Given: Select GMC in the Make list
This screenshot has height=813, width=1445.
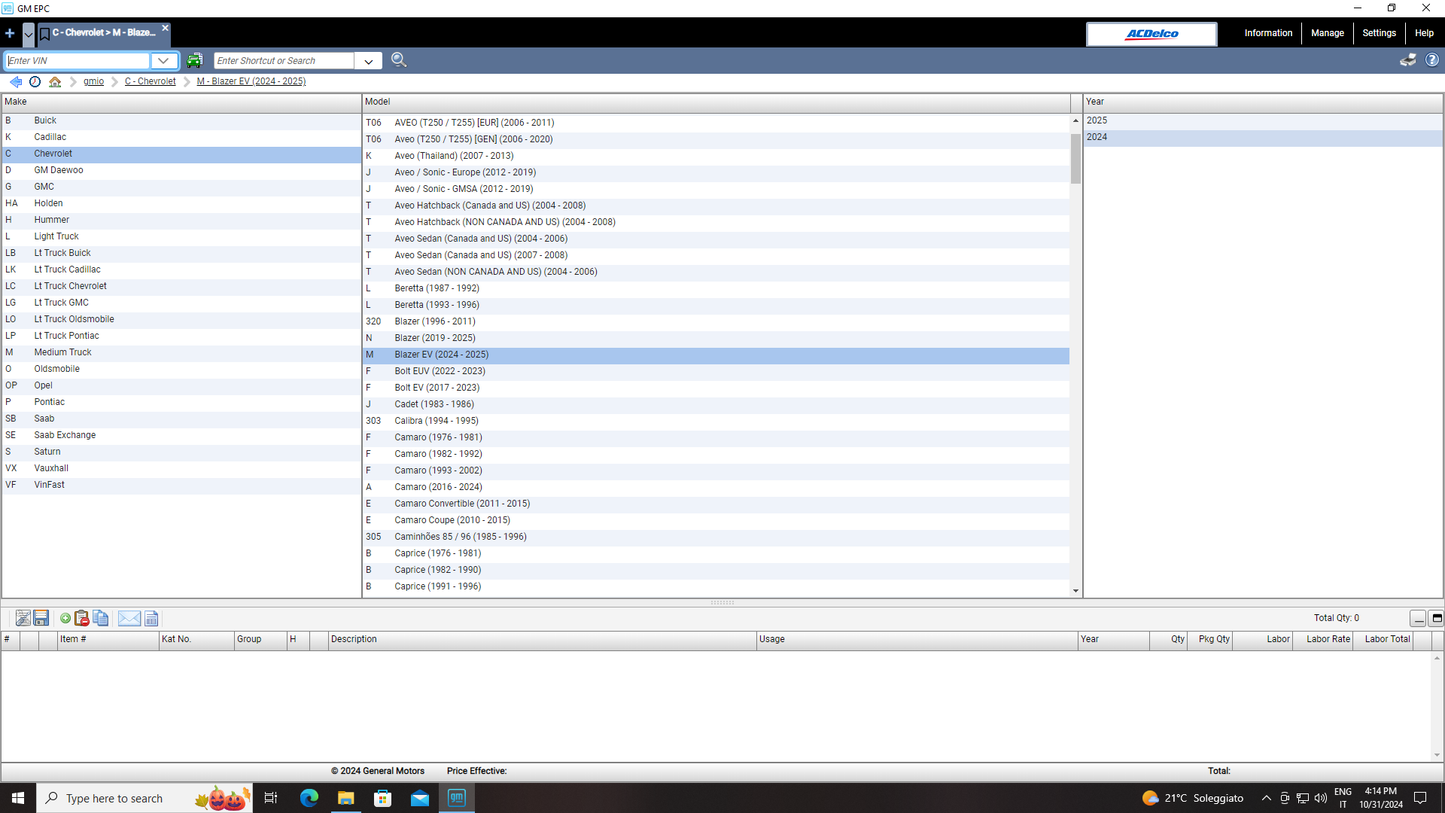Looking at the screenshot, I should coord(181,187).
